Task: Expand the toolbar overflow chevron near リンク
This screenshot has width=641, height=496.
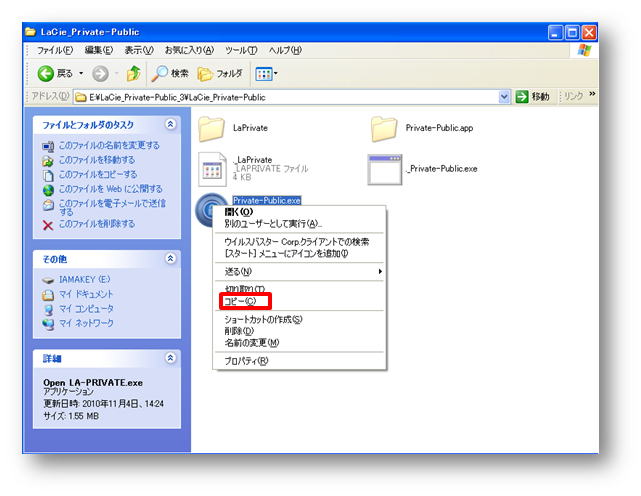Action: (x=592, y=94)
